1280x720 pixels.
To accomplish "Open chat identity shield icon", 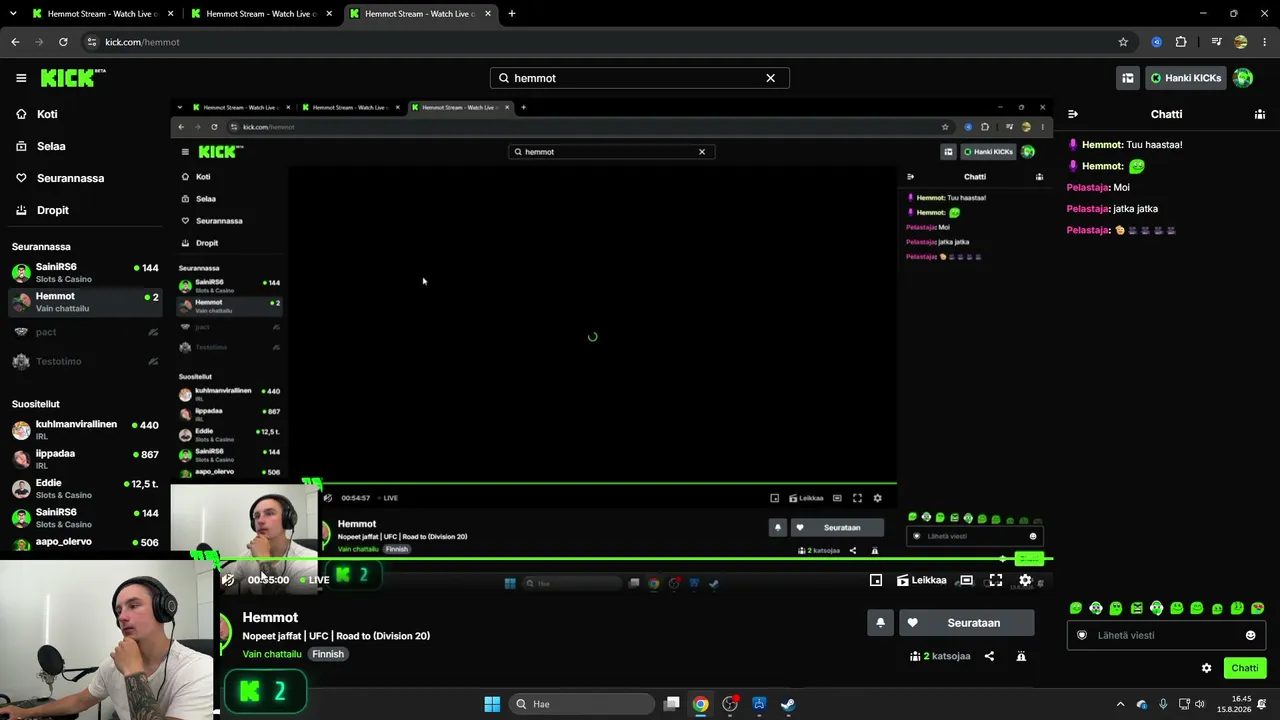I will (x=1081, y=635).
